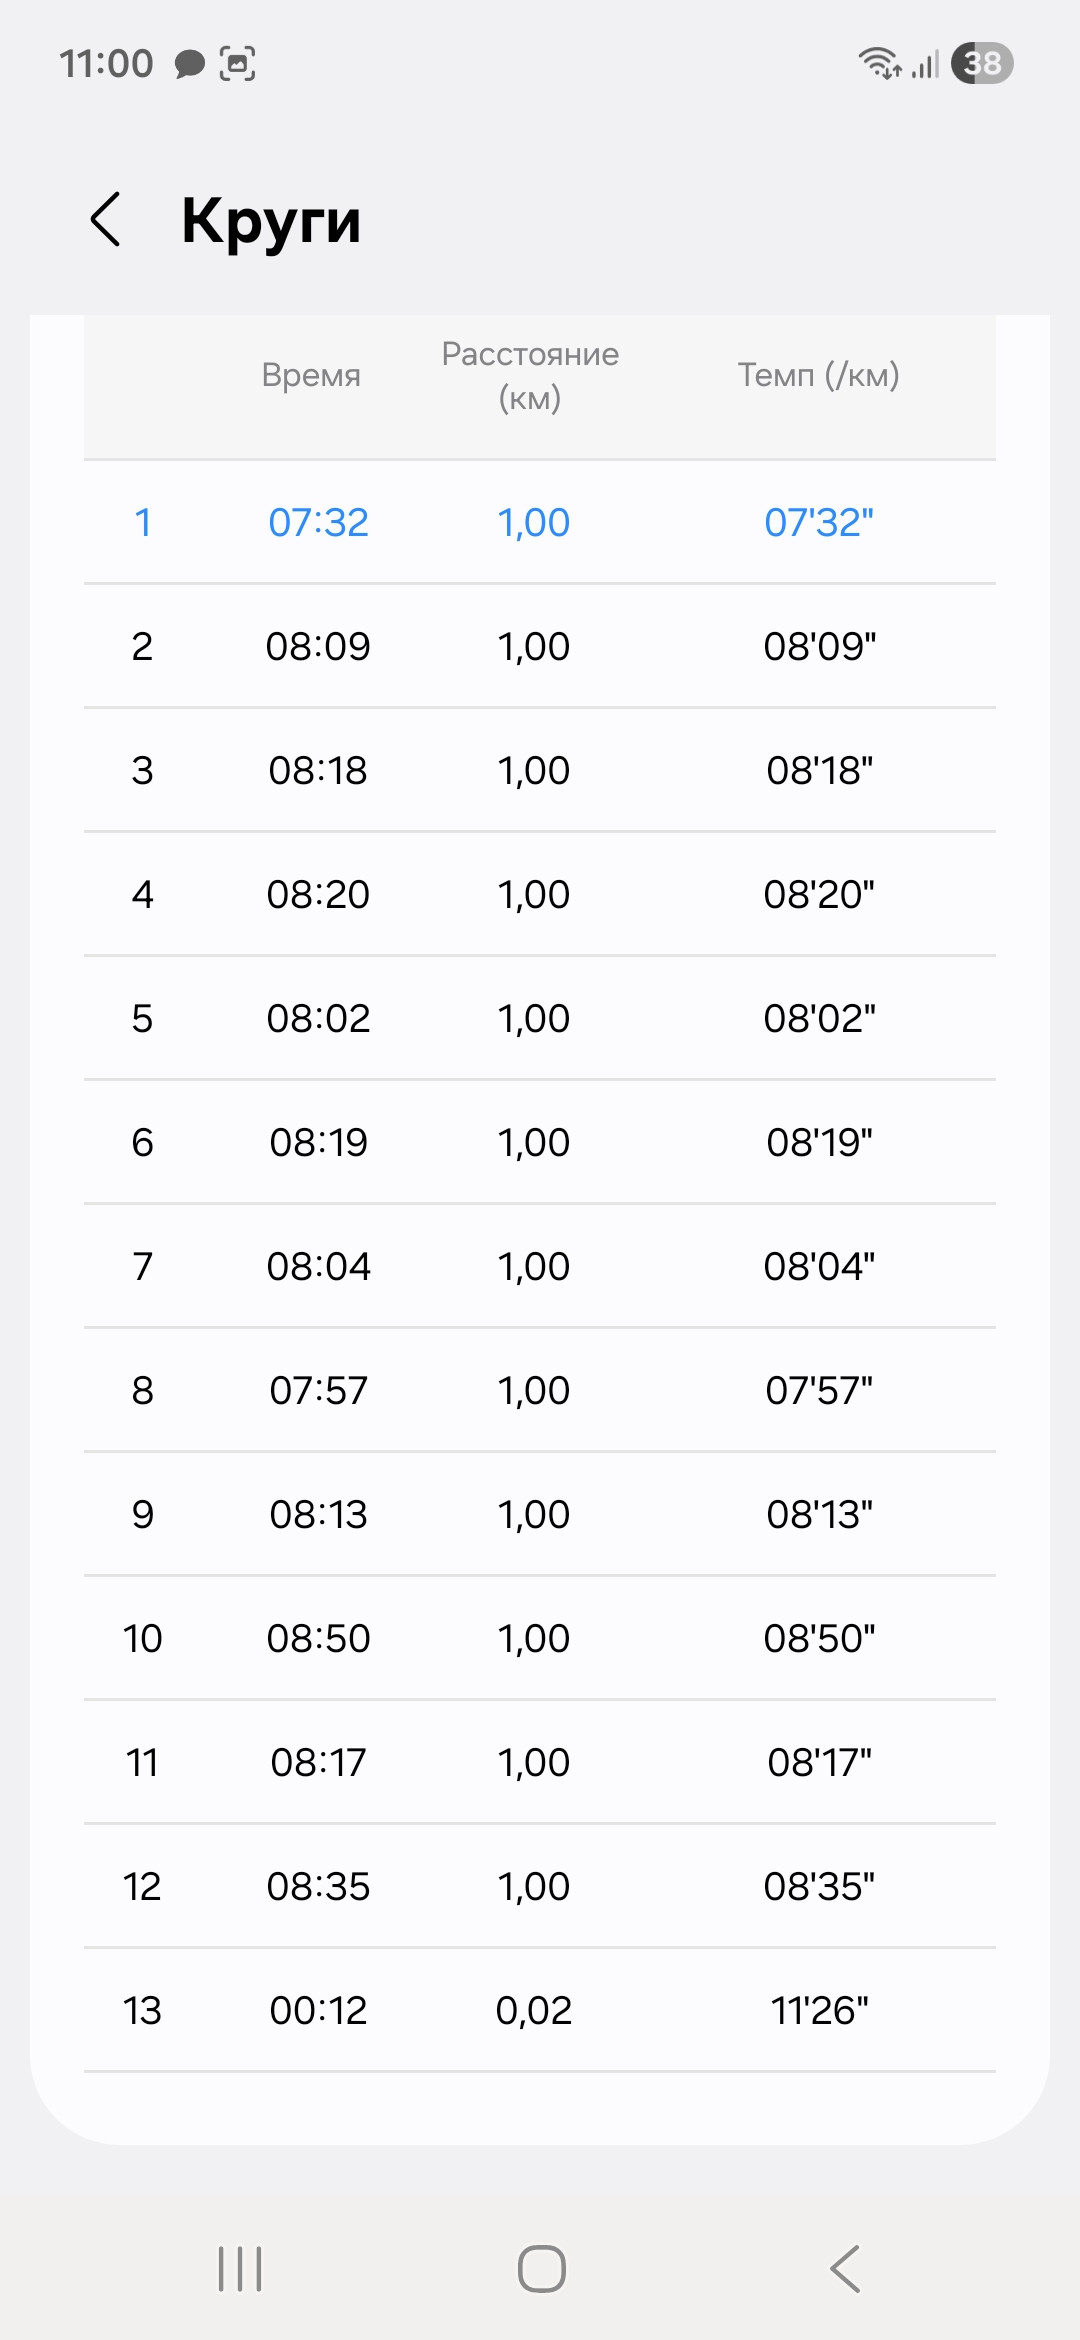Image resolution: width=1080 pixels, height=2340 pixels.
Task: Tap the cellular signal strength icon
Action: click(x=926, y=65)
